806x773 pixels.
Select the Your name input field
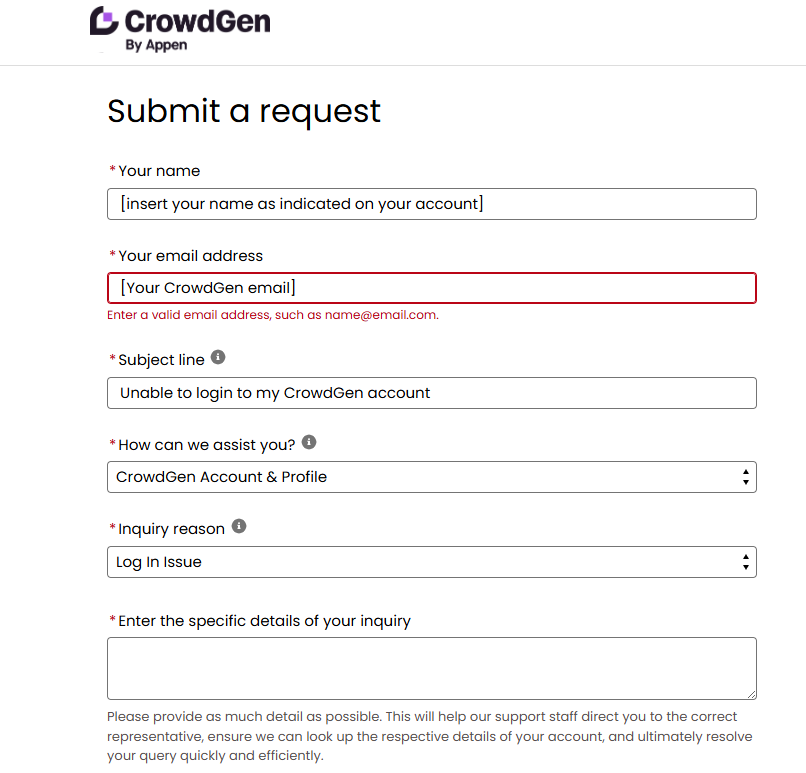(431, 204)
